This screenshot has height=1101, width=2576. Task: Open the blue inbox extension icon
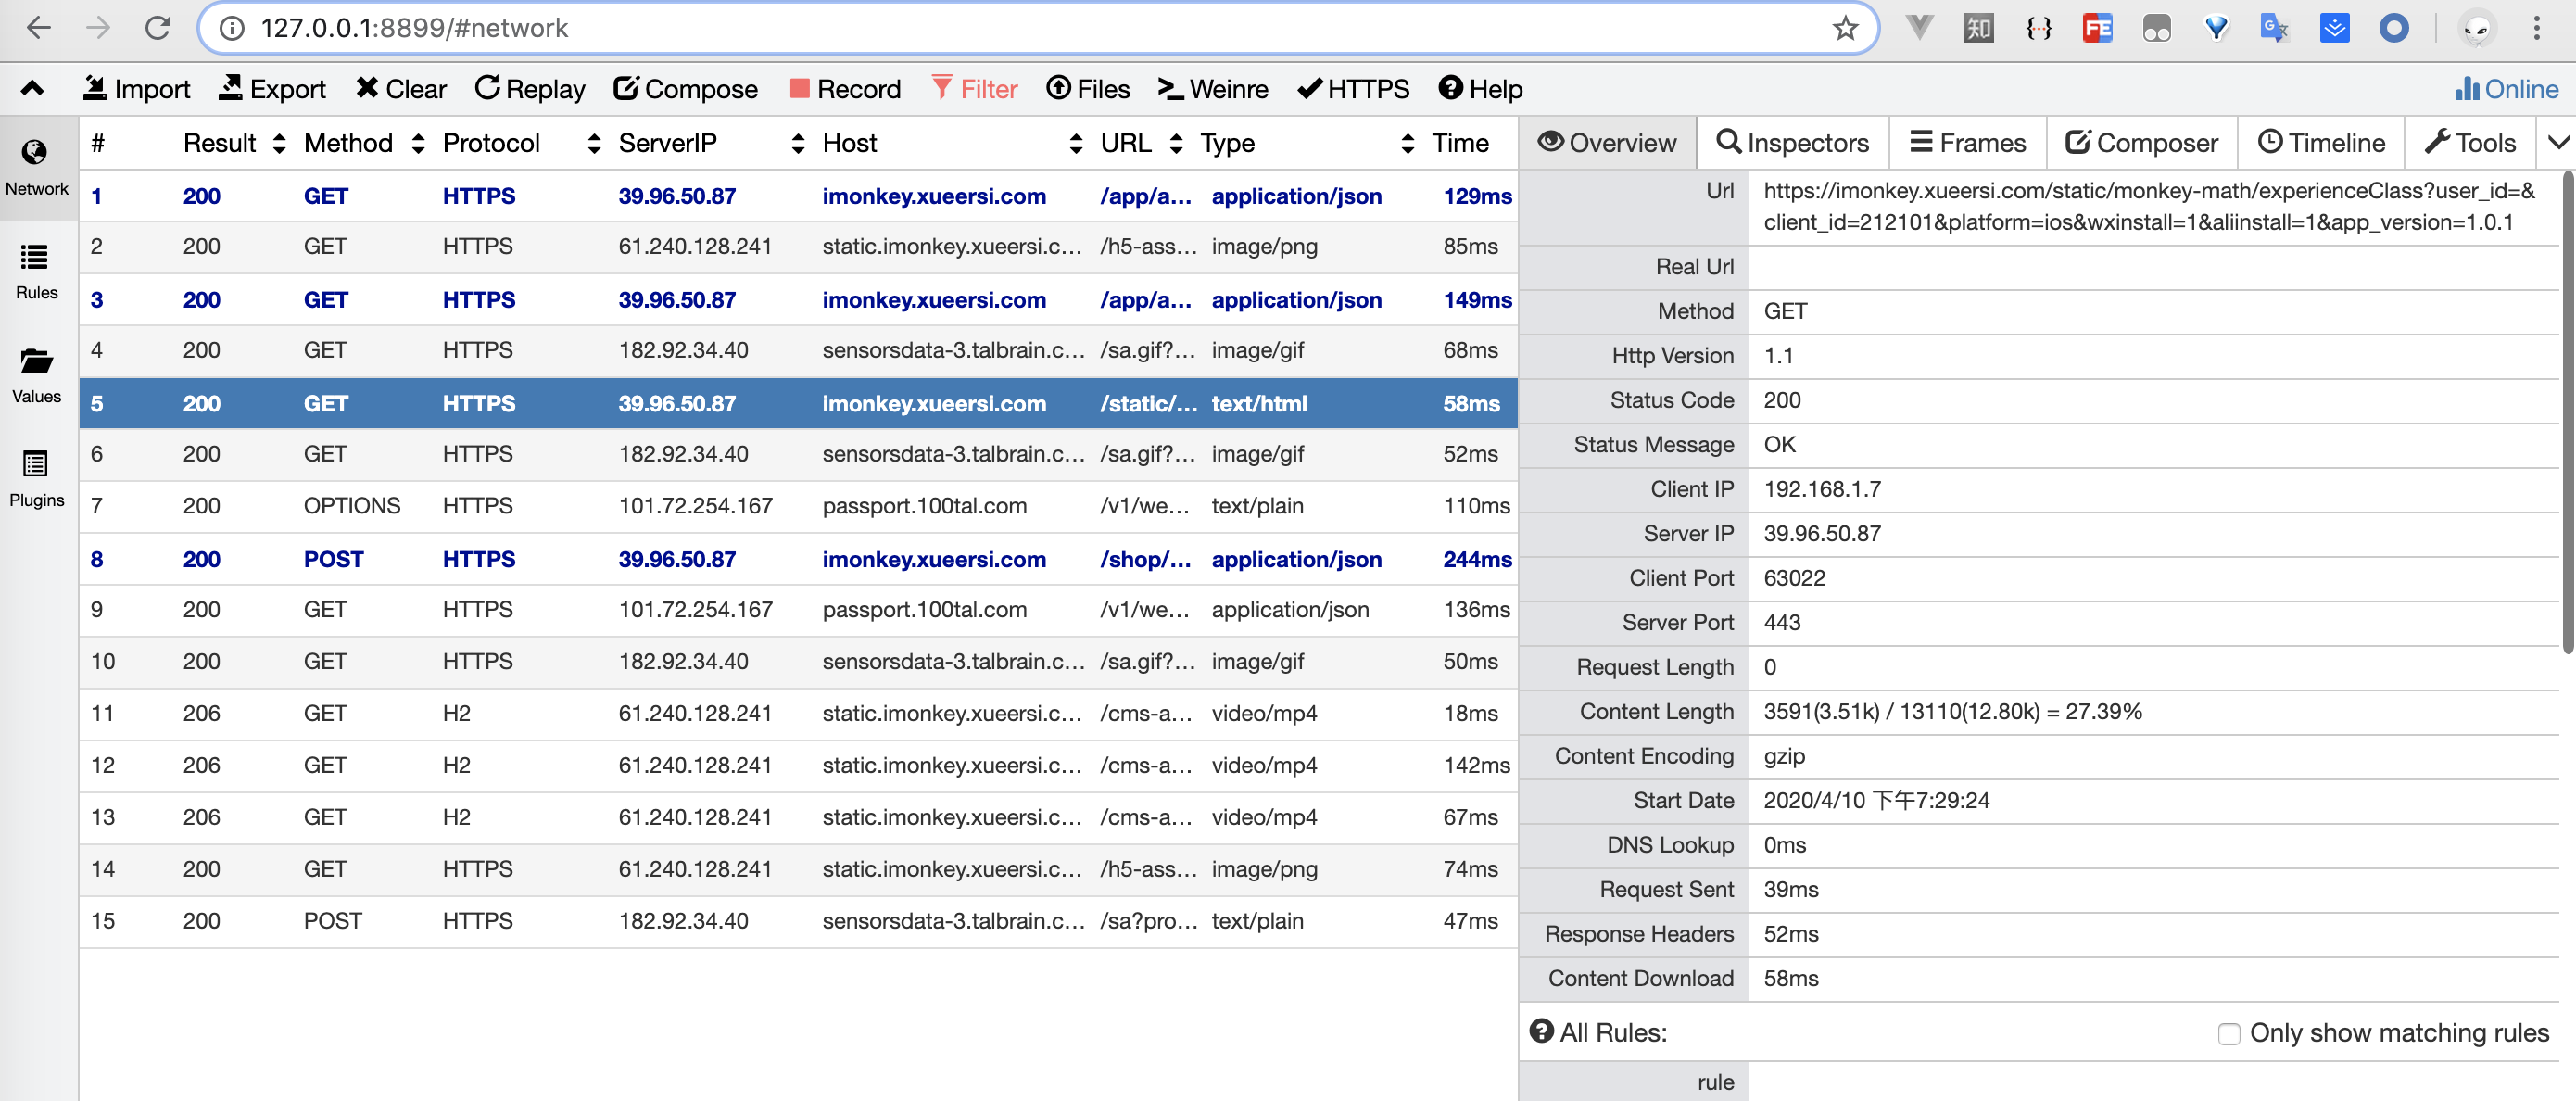[x=2334, y=28]
